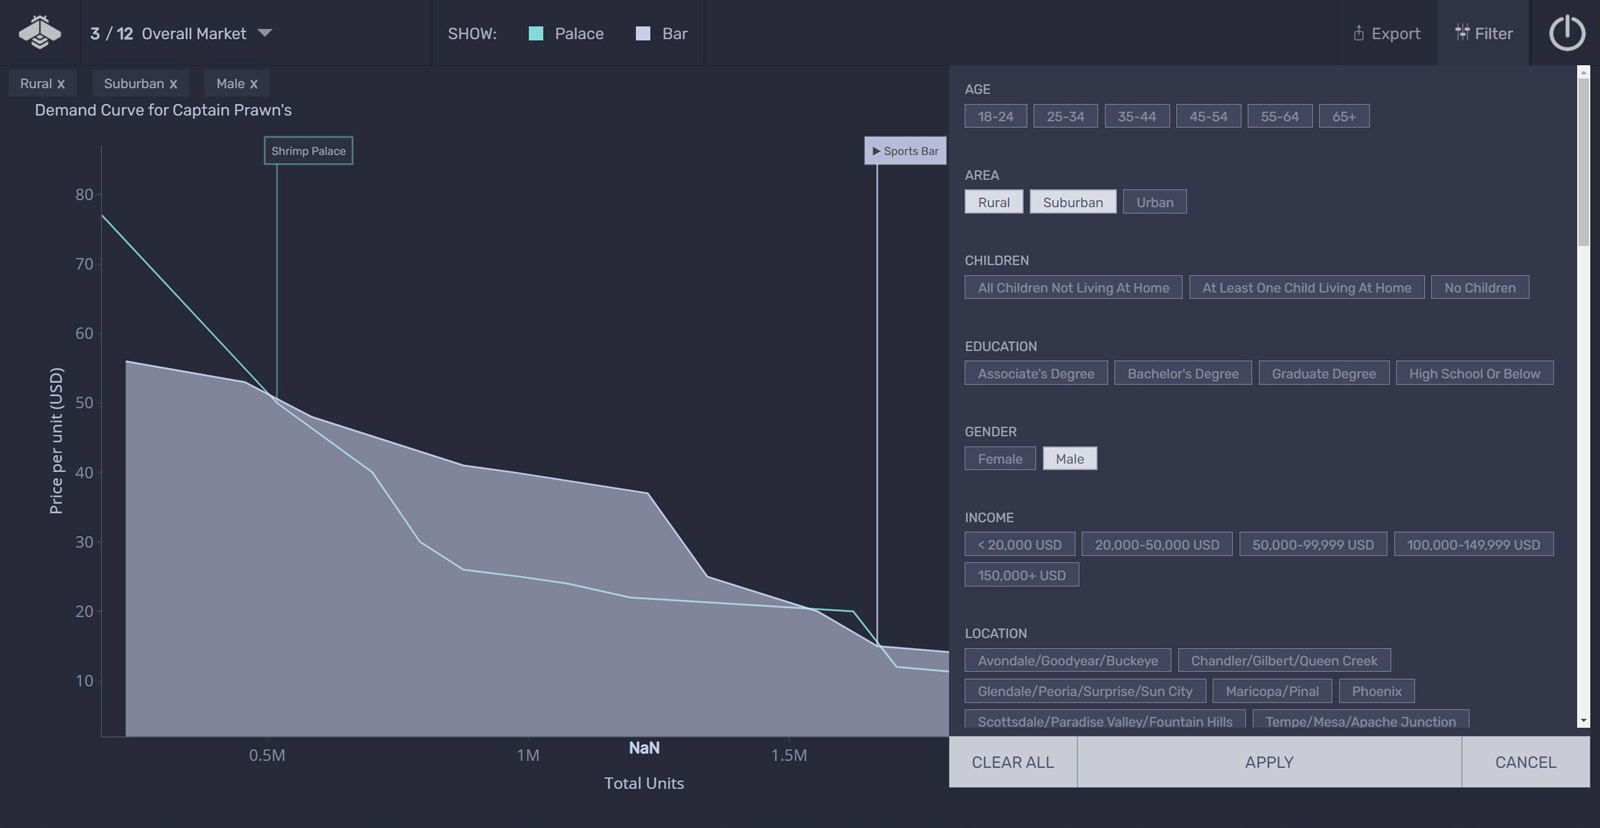1600x828 pixels.
Task: Select the 50,000-99,999 USD income filter
Action: [1313, 545]
